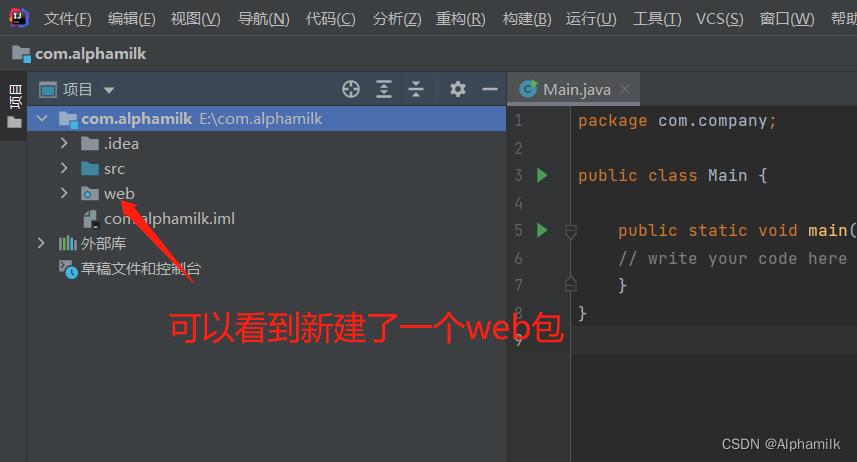Select the .idea folder icon
857x462 pixels.
point(90,144)
